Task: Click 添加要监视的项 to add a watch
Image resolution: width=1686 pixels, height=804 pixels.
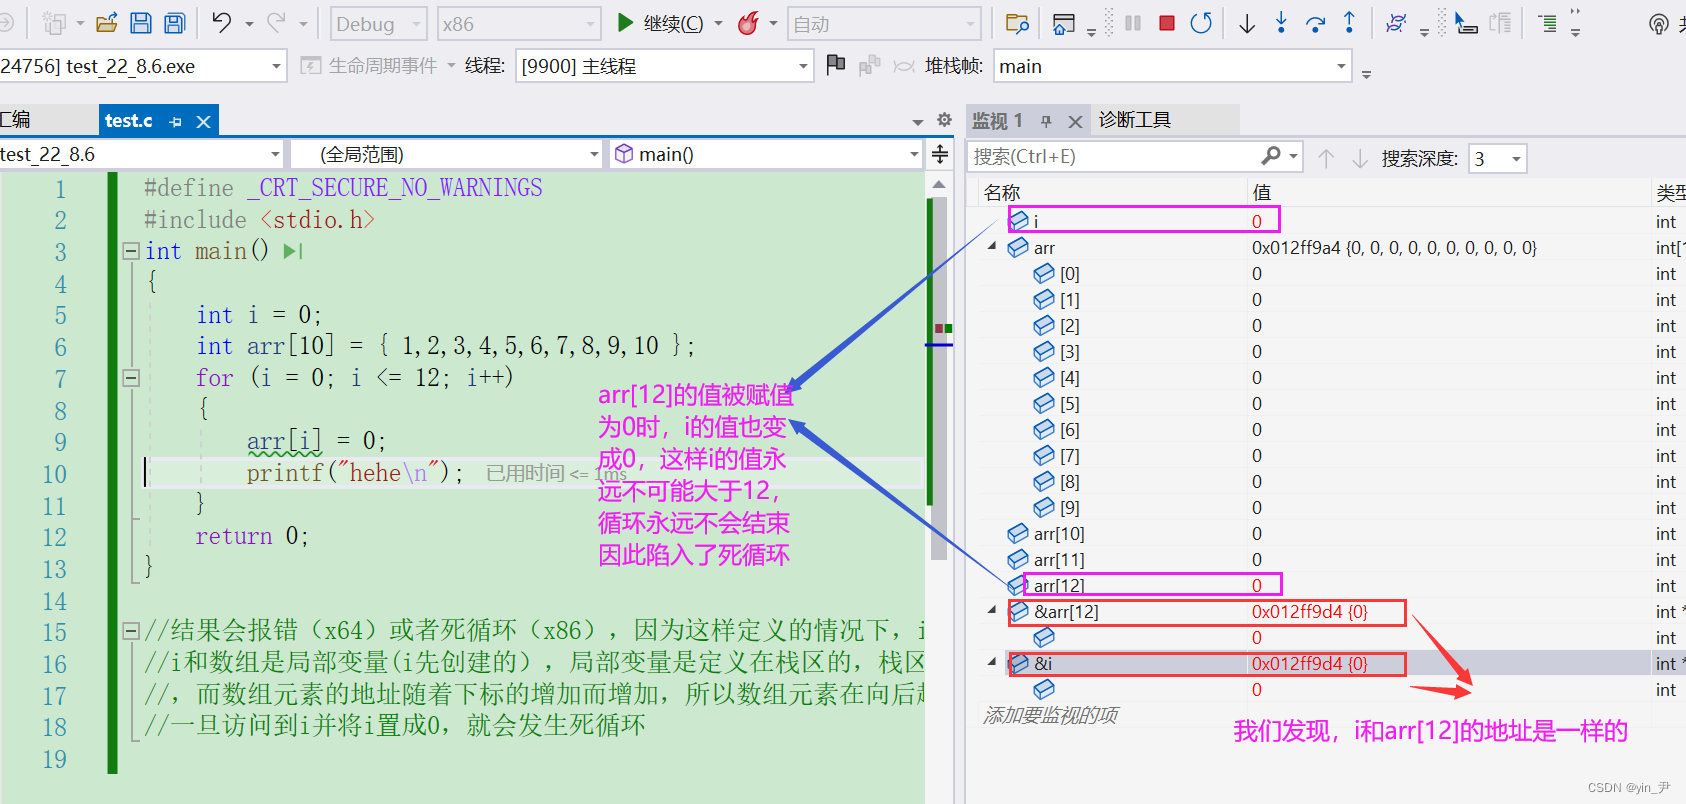Action: tap(1050, 715)
